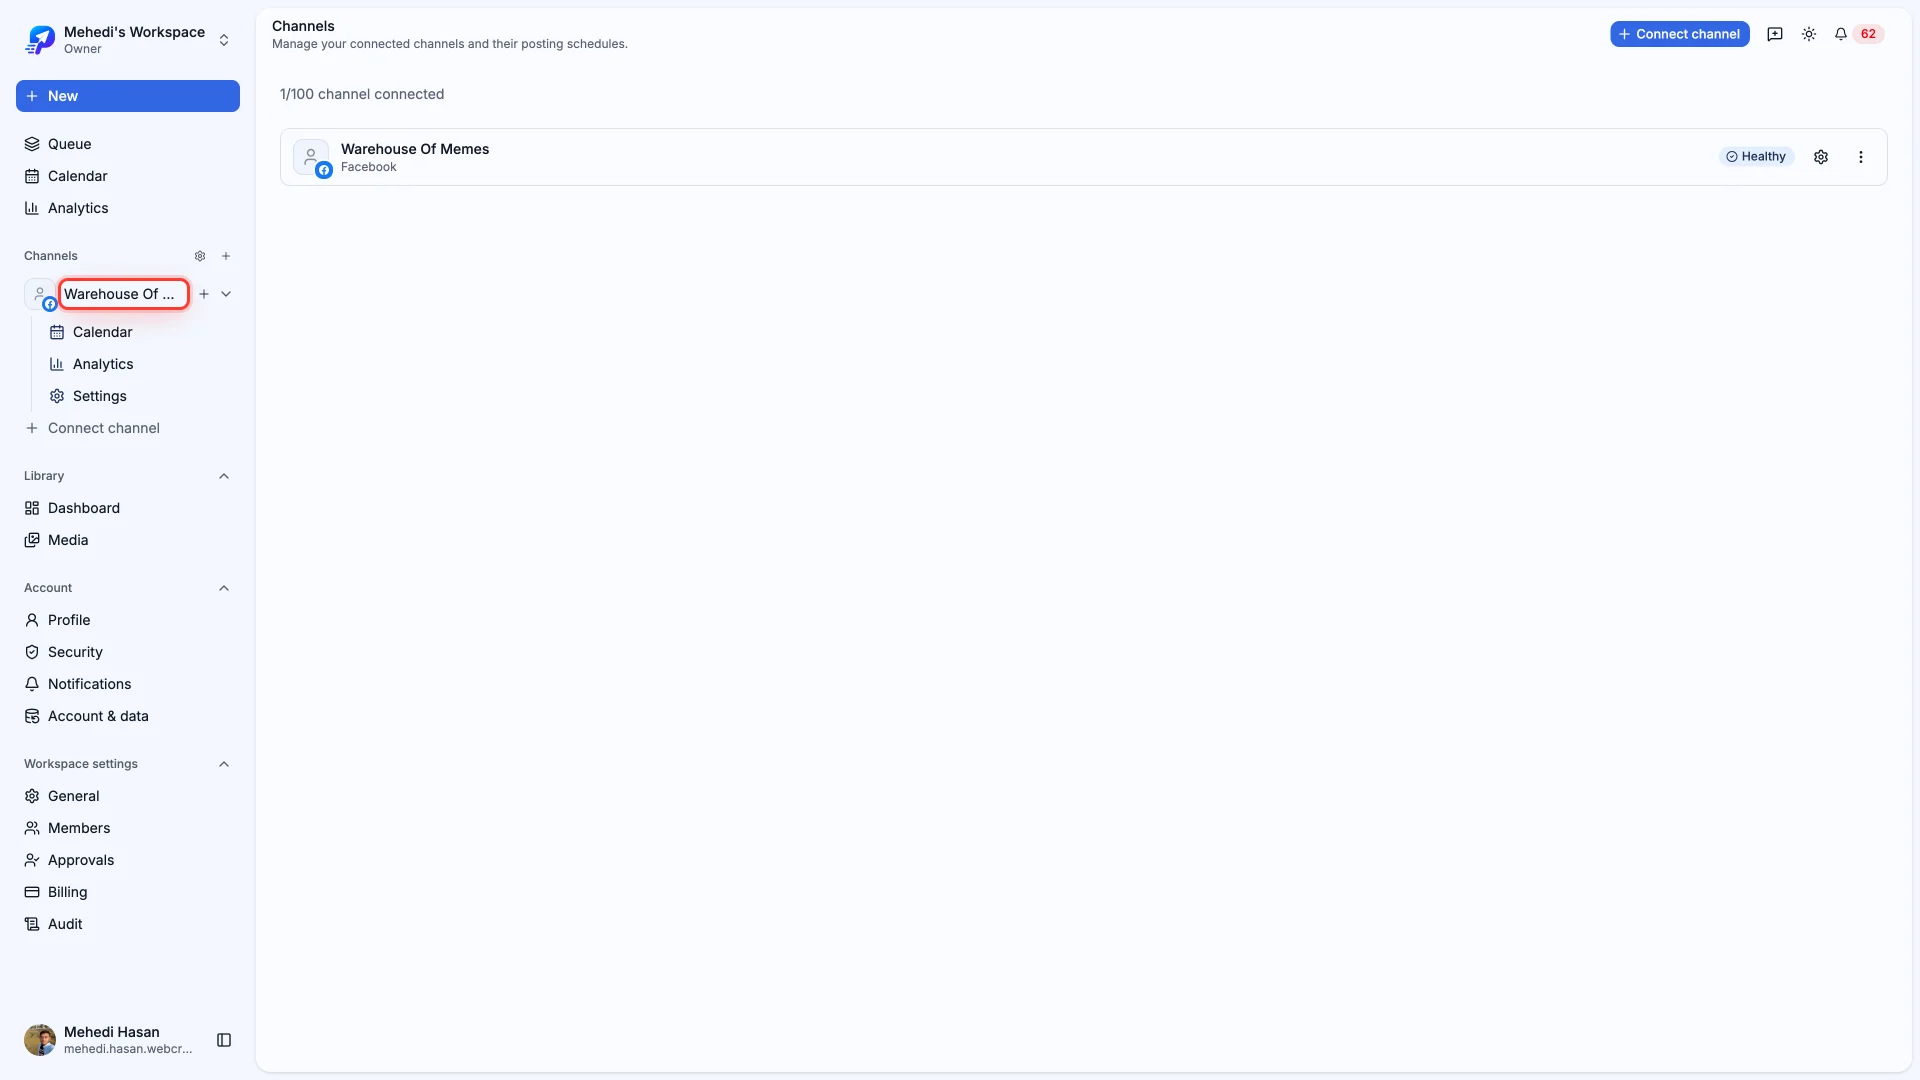
Task: Click the workspace logo icon
Action: pyautogui.click(x=41, y=40)
